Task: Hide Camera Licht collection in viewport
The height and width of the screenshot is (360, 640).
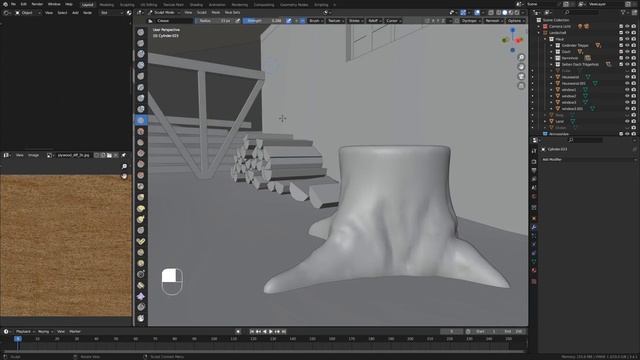Action: 627,27
